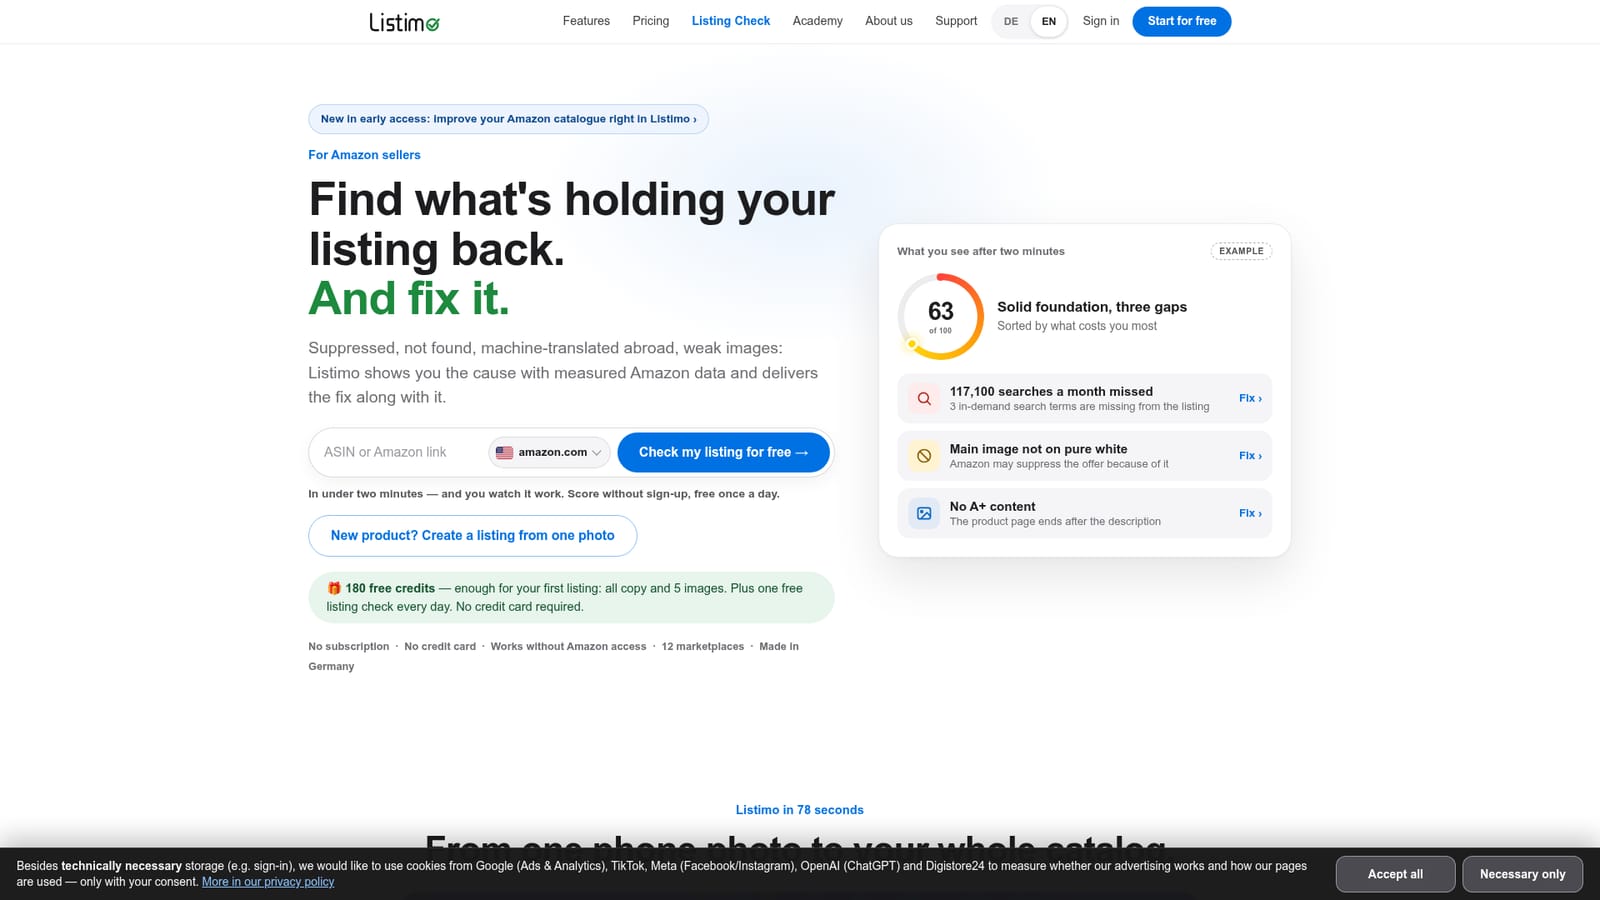1600x900 pixels.
Task: Go to the Pricing page
Action: (x=651, y=21)
